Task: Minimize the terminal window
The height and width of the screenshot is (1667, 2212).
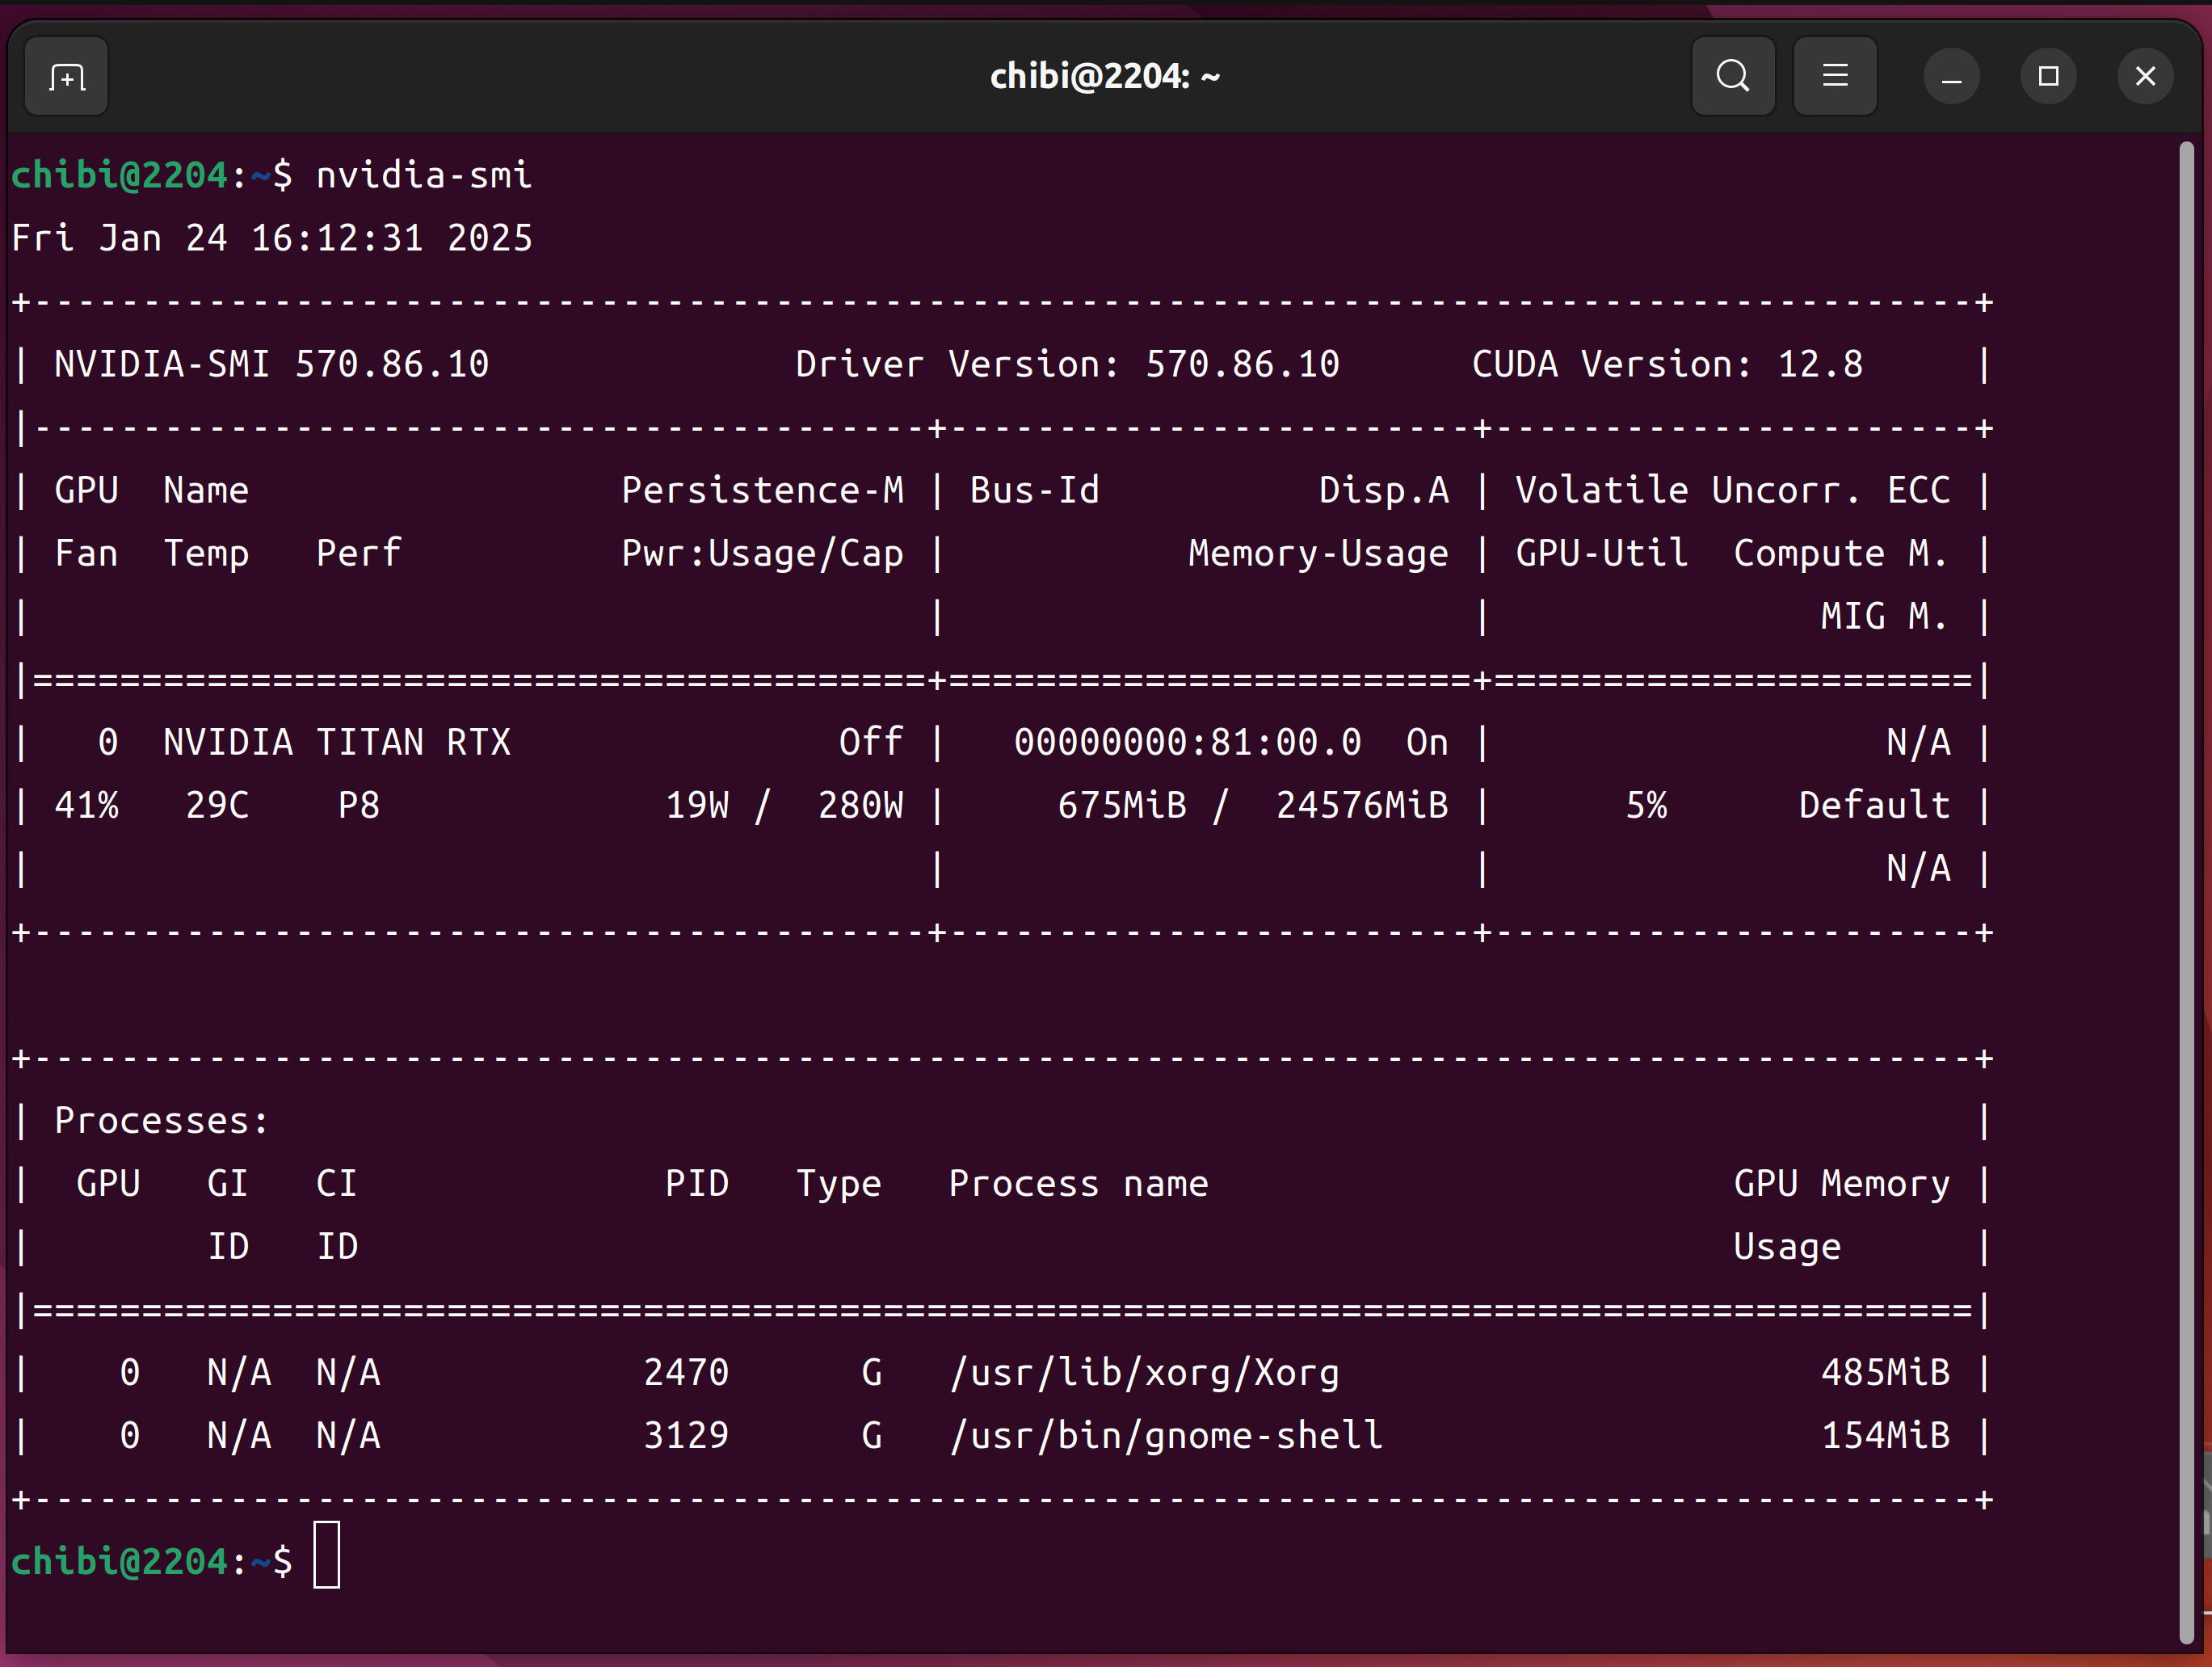Action: click(x=1950, y=77)
